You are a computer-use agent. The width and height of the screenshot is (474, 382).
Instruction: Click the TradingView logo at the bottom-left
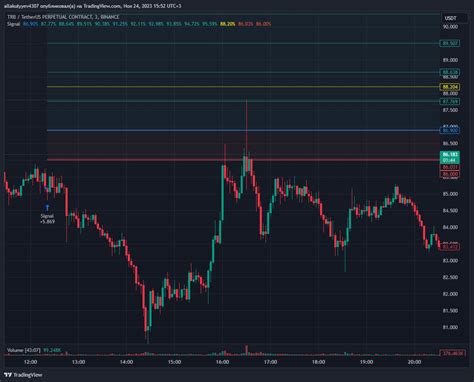(x=23, y=375)
